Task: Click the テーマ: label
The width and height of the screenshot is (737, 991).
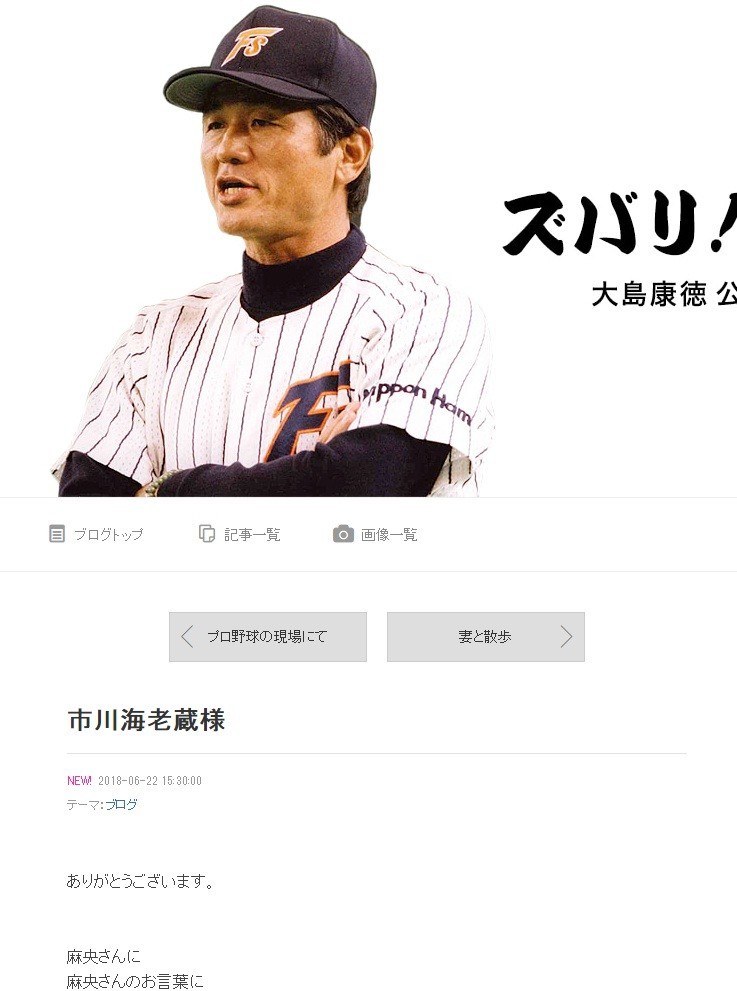Action: (x=85, y=805)
